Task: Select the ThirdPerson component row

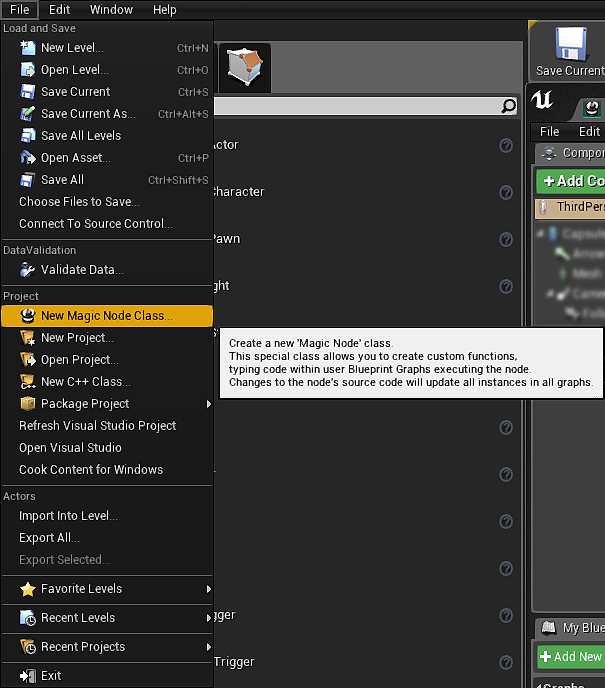Action: tap(570, 207)
